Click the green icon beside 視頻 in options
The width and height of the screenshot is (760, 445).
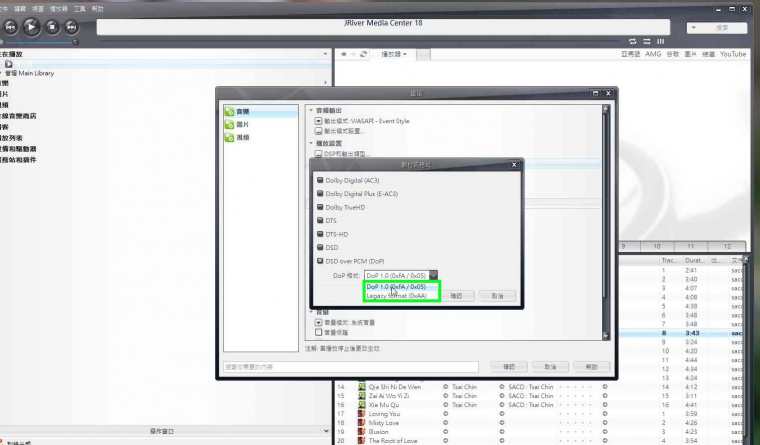(230, 138)
